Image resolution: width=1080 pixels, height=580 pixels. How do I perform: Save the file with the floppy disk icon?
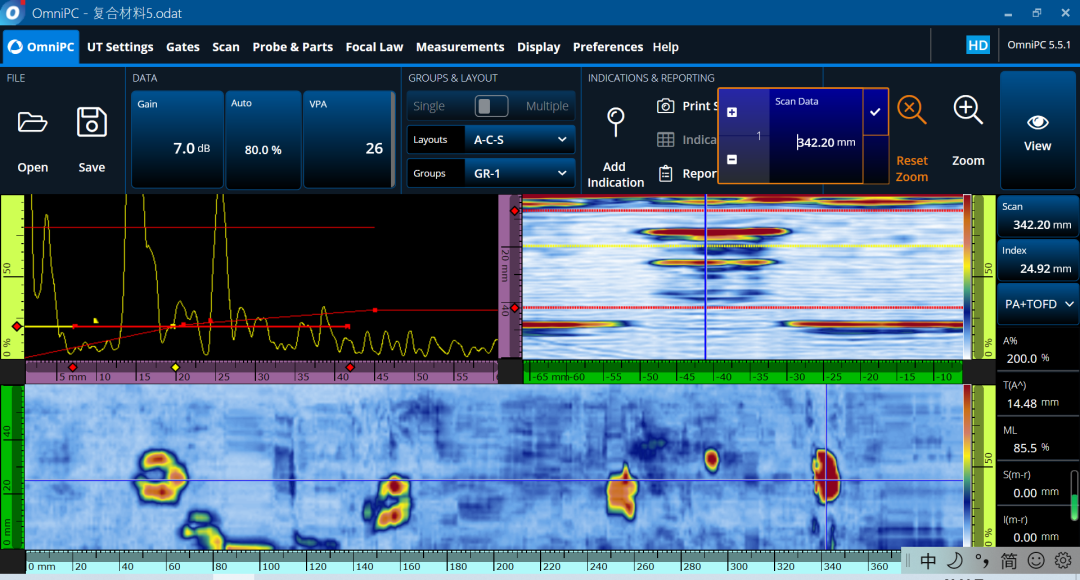tap(92, 122)
